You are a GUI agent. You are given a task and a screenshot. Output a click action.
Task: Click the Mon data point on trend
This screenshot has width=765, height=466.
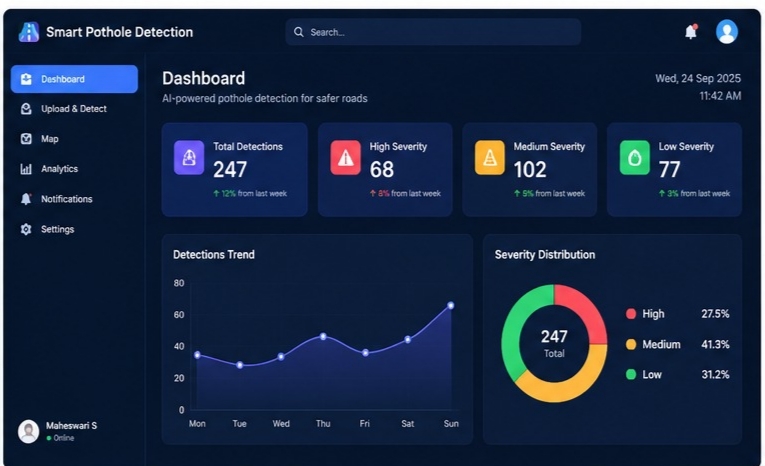(x=197, y=355)
